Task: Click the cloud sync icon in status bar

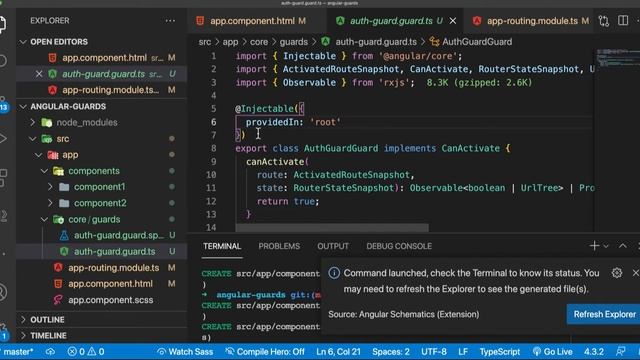Action: pos(50,351)
